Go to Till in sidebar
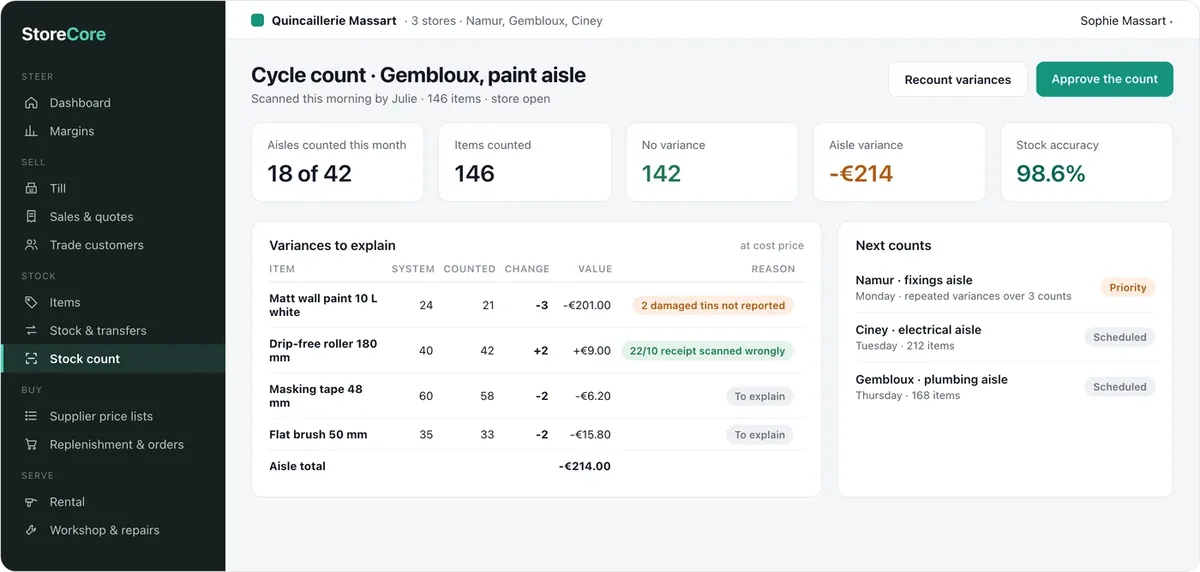 click(x=113, y=188)
